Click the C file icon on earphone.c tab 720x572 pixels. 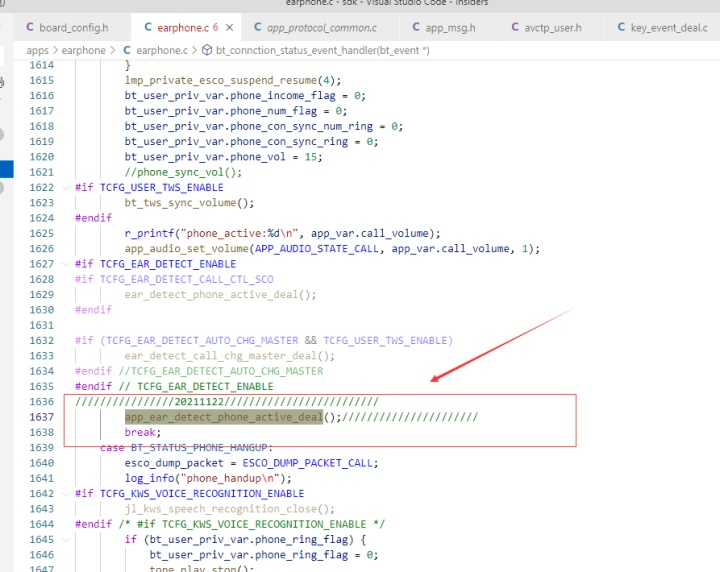tap(148, 27)
